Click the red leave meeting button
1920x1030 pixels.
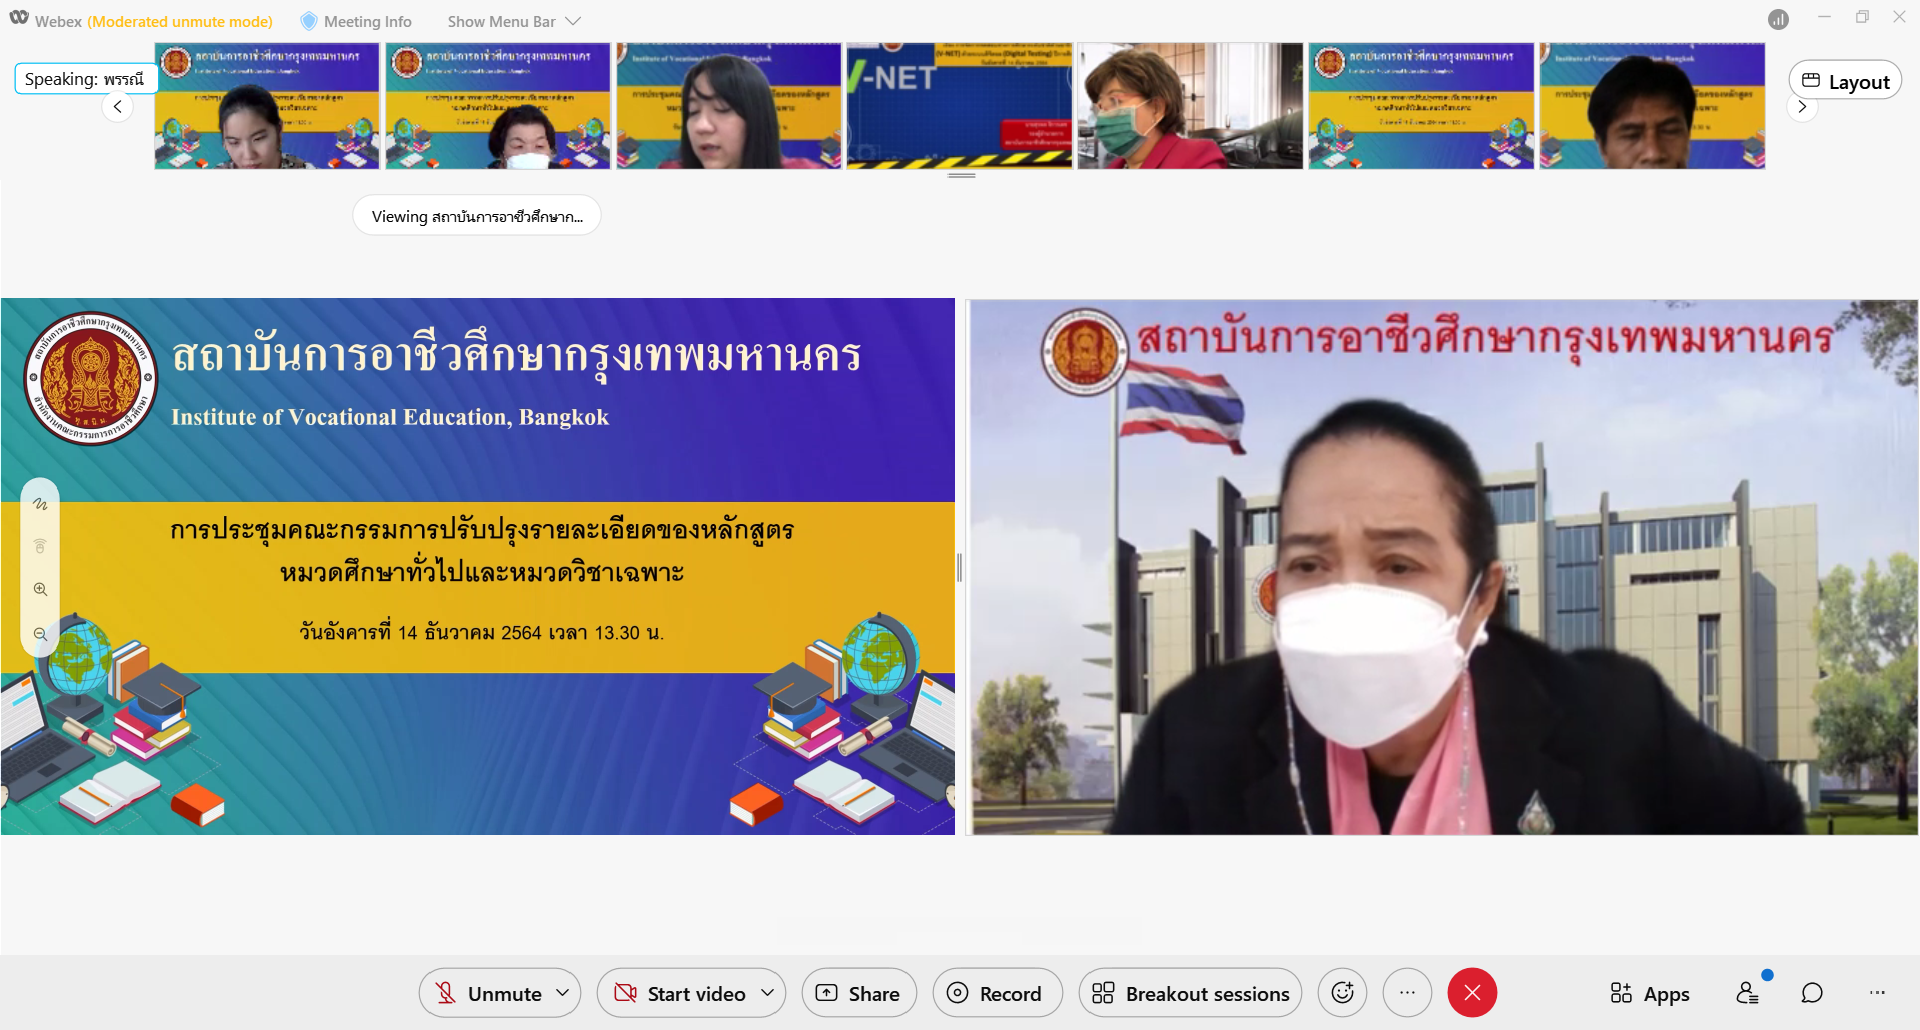point(1472,993)
